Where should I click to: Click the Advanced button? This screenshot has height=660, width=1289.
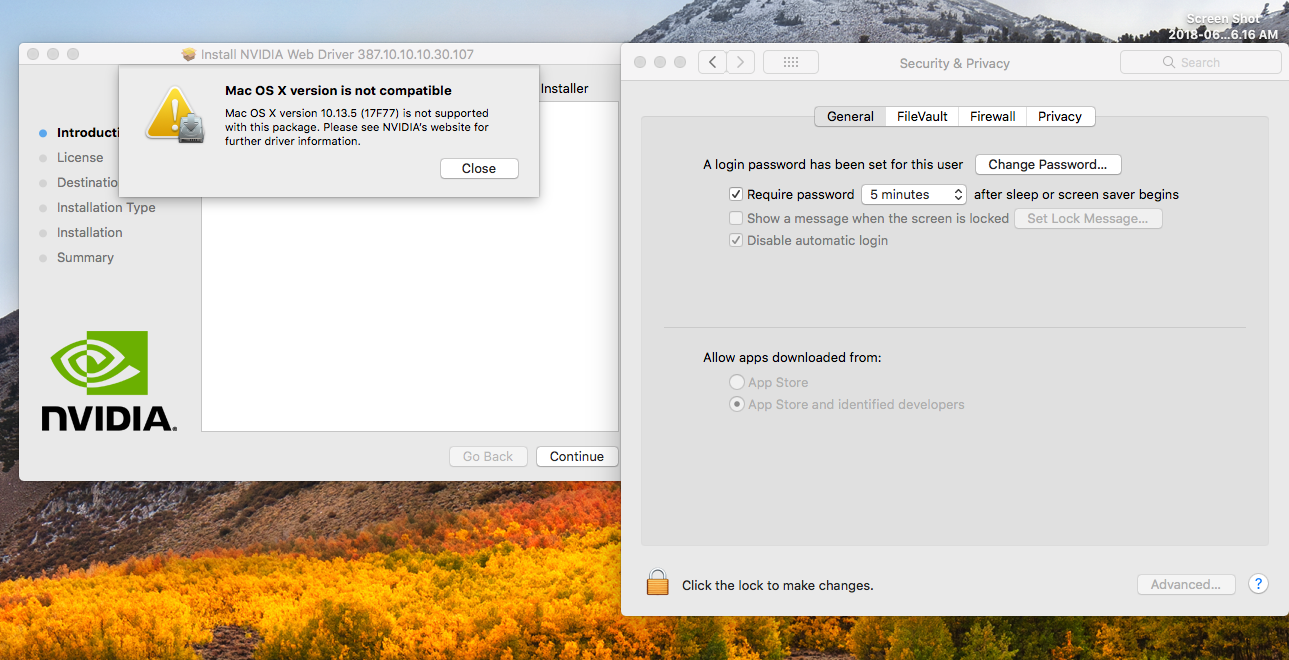click(x=1186, y=584)
